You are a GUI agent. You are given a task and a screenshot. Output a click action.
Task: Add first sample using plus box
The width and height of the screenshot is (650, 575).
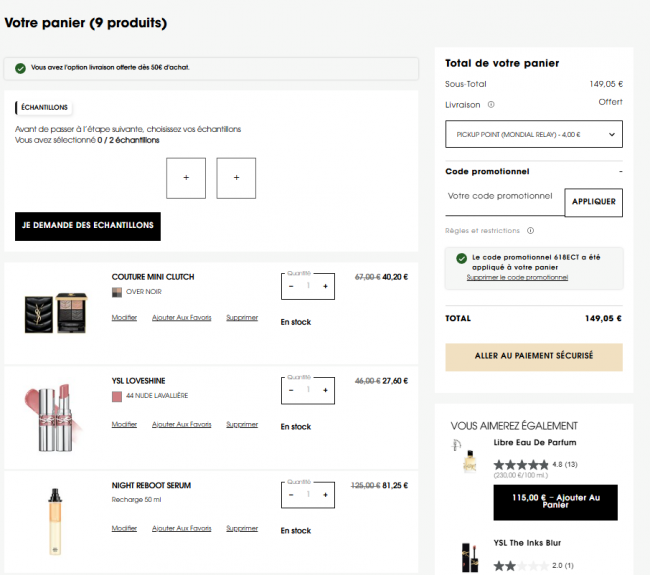coord(186,178)
